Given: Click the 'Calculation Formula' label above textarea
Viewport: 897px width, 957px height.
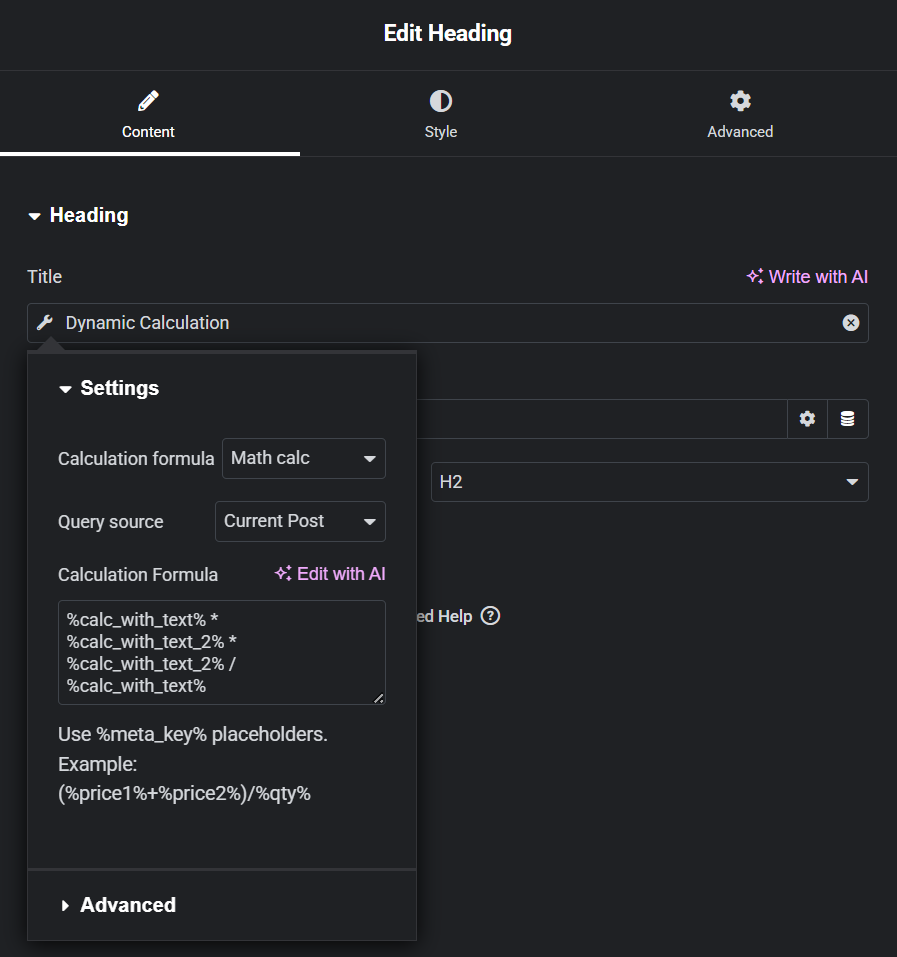Looking at the screenshot, I should coord(138,574).
